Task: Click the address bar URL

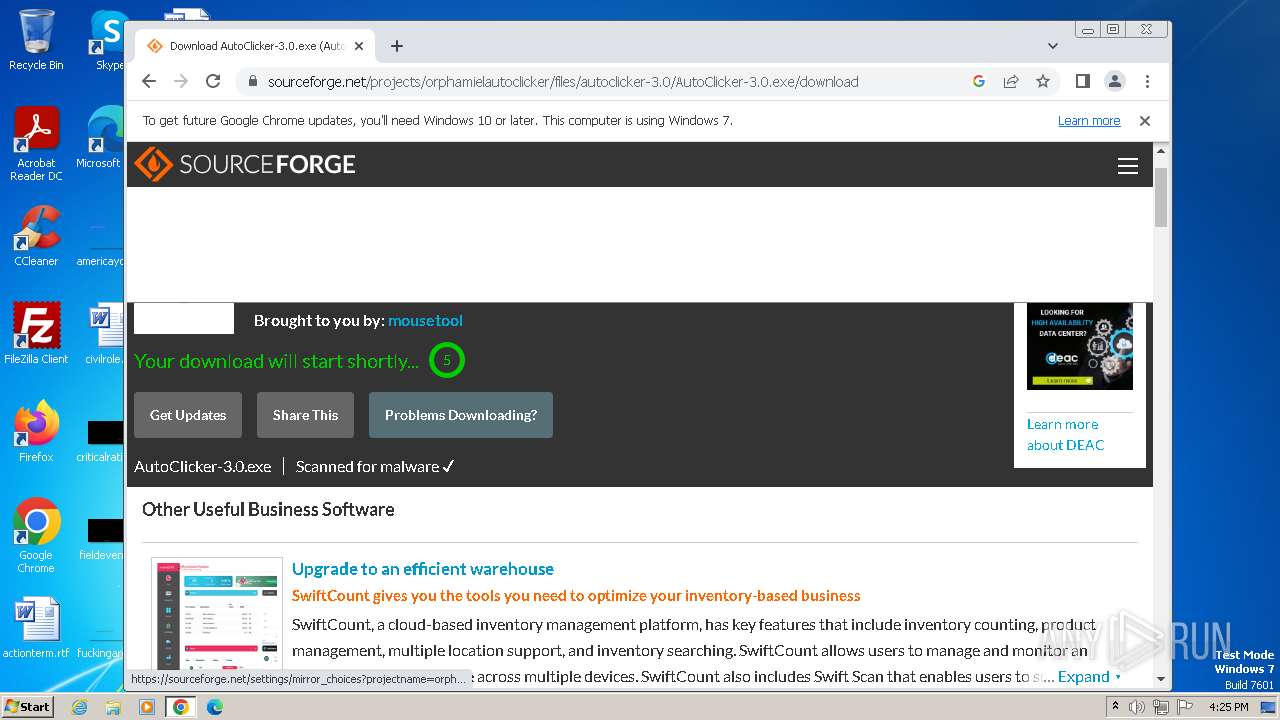Action: [563, 82]
